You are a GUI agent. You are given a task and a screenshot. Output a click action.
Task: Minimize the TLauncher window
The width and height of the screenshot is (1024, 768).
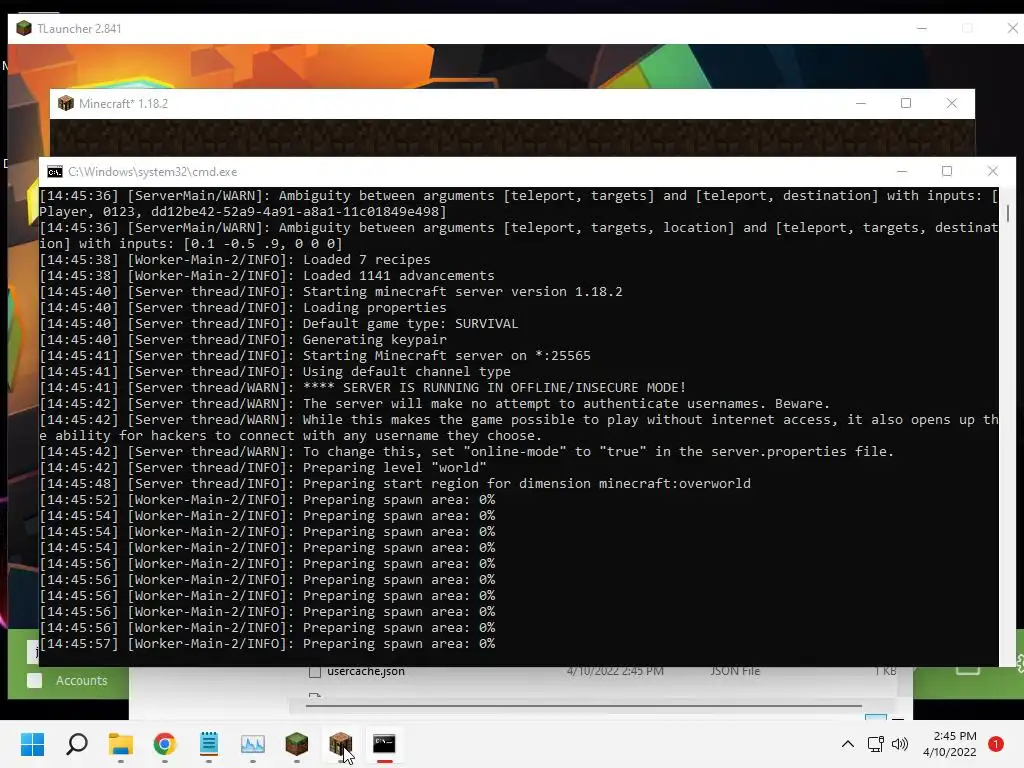(921, 28)
